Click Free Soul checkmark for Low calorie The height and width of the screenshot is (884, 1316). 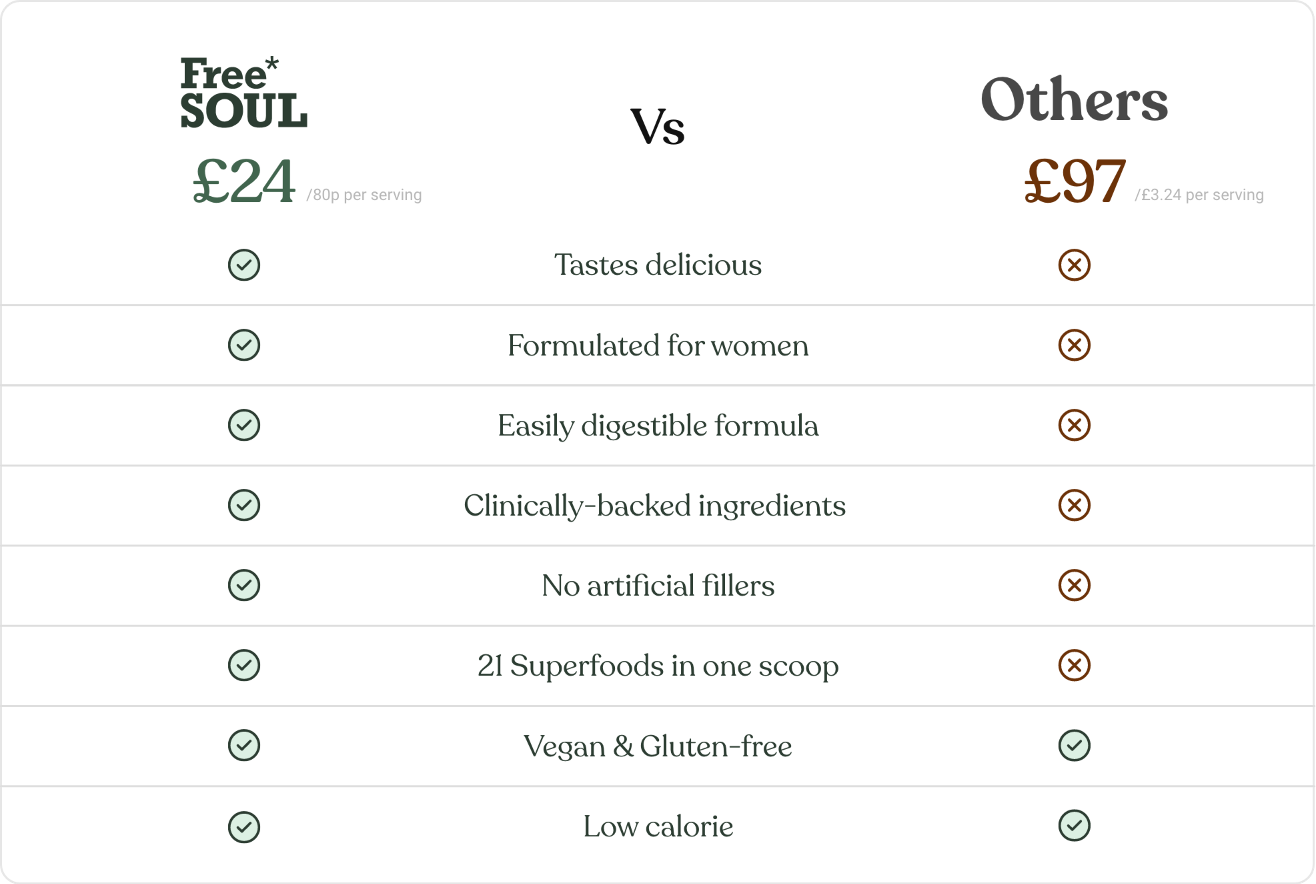[244, 825]
